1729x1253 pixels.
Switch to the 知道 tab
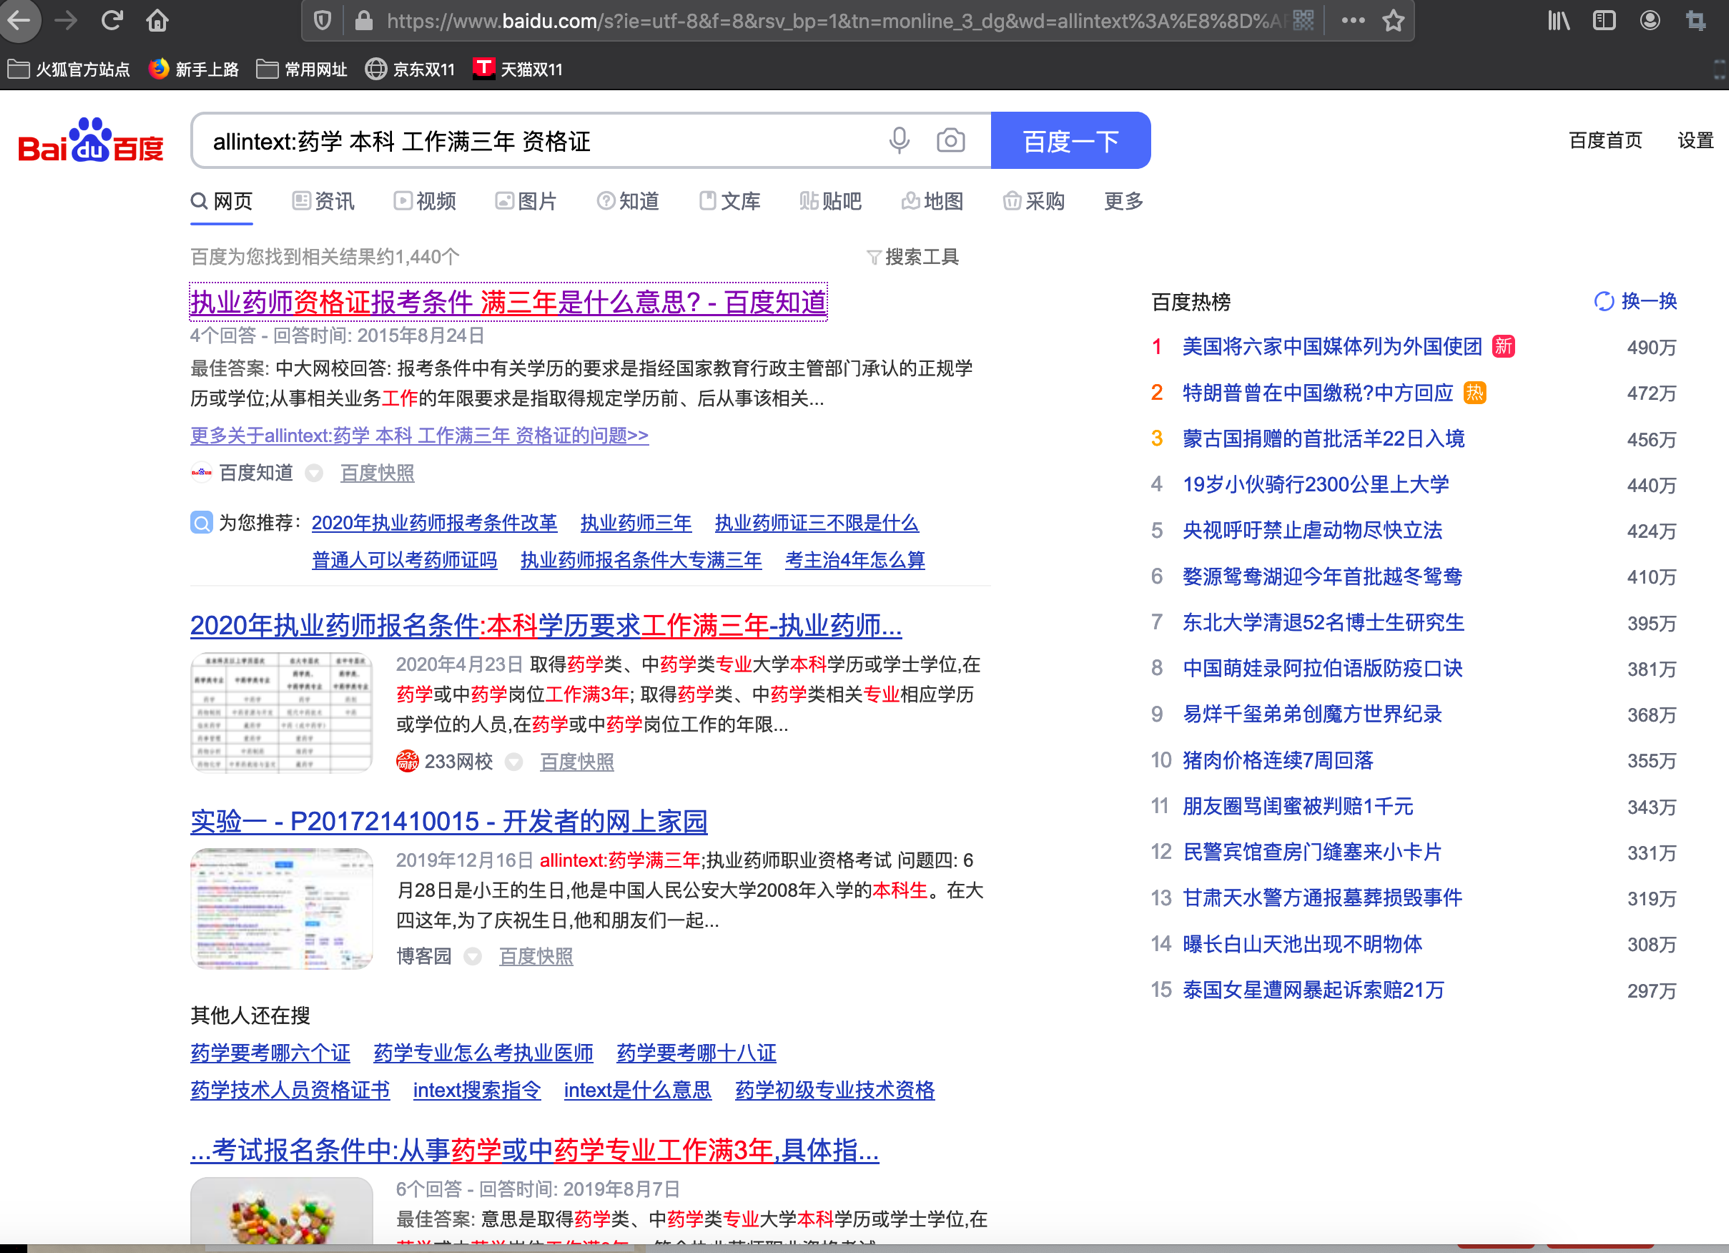coord(628,201)
